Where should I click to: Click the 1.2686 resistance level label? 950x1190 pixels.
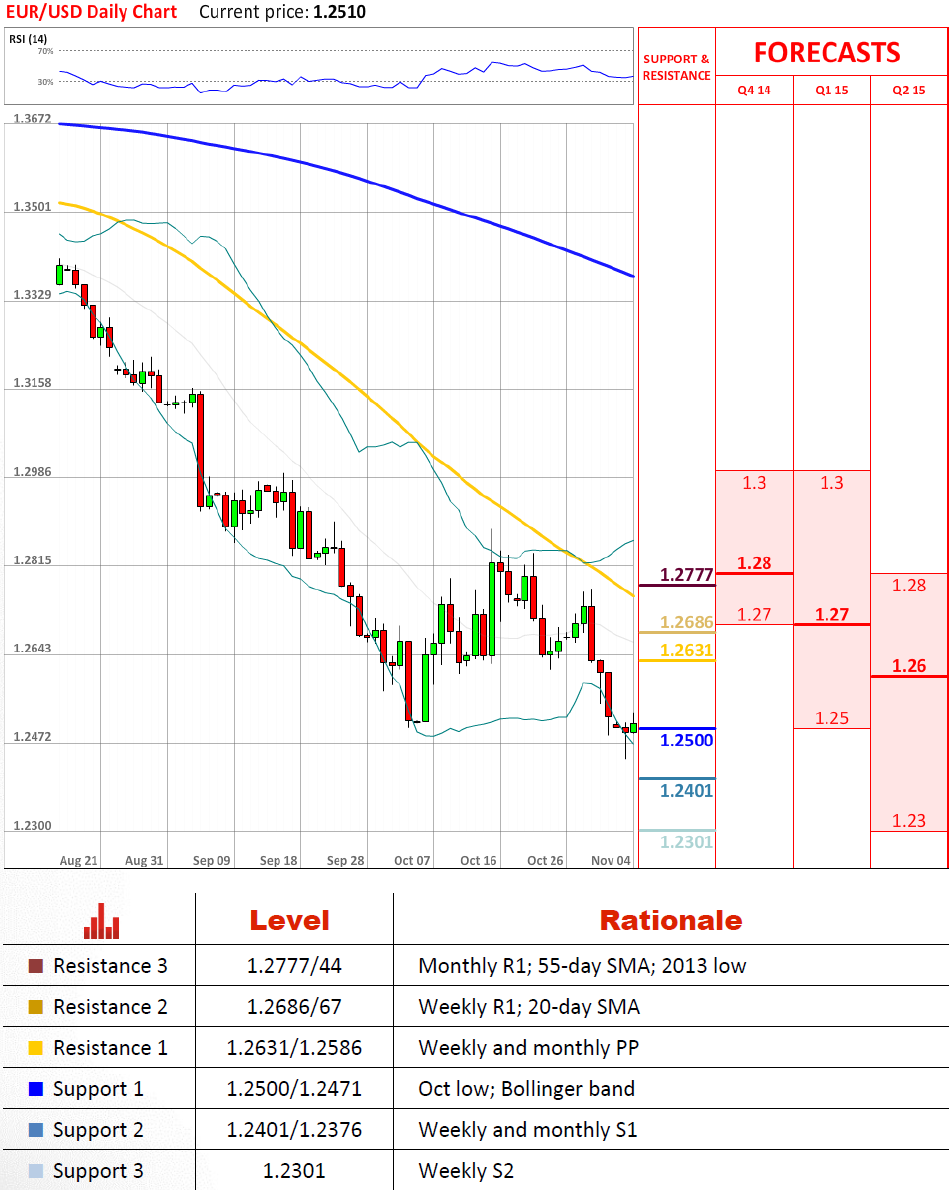point(687,622)
